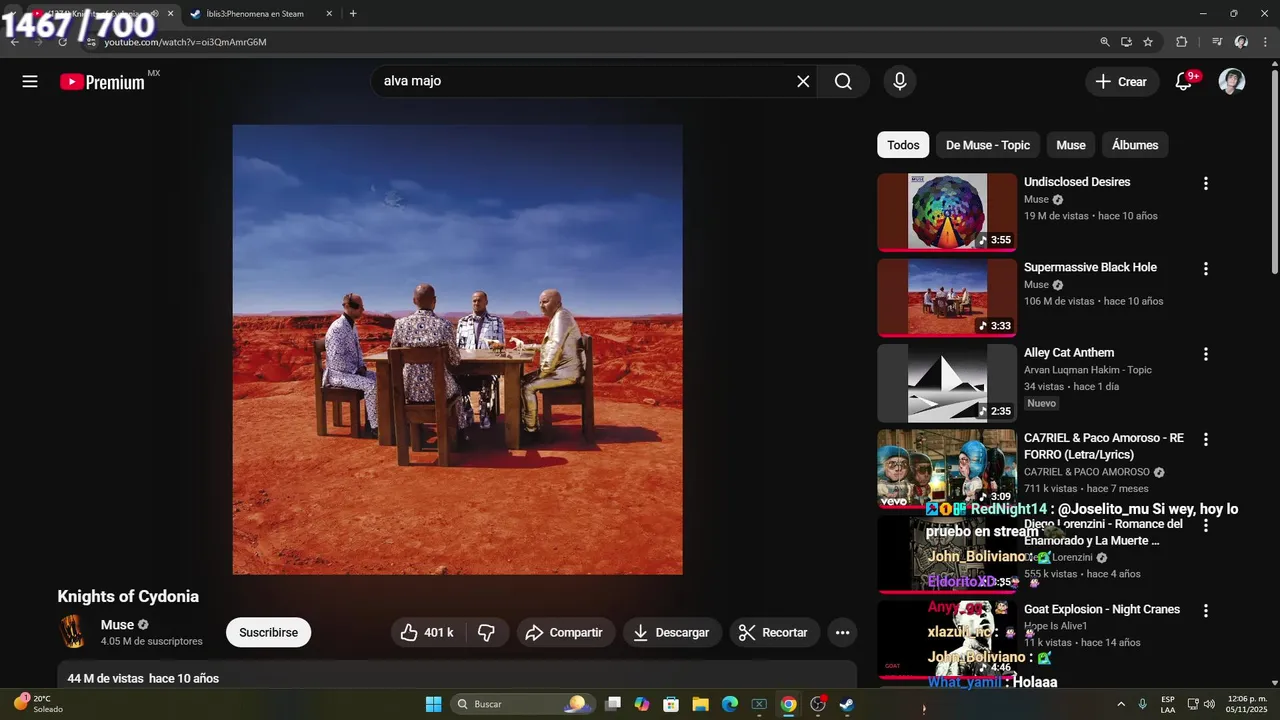Open options for Undisclosed Desires video
The image size is (1280, 720).
tap(1206, 183)
